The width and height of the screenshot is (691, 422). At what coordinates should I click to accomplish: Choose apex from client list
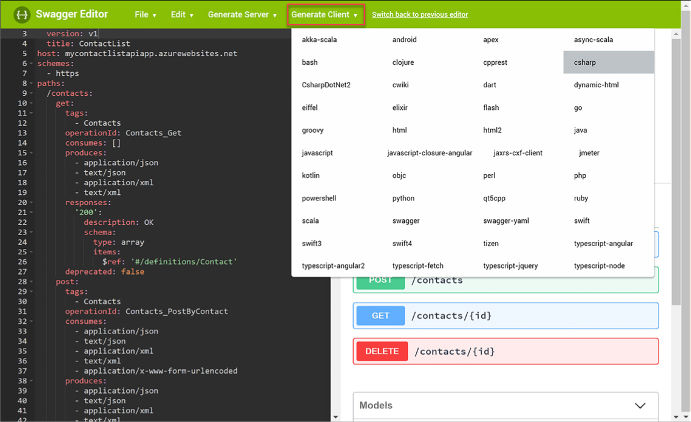click(x=490, y=40)
